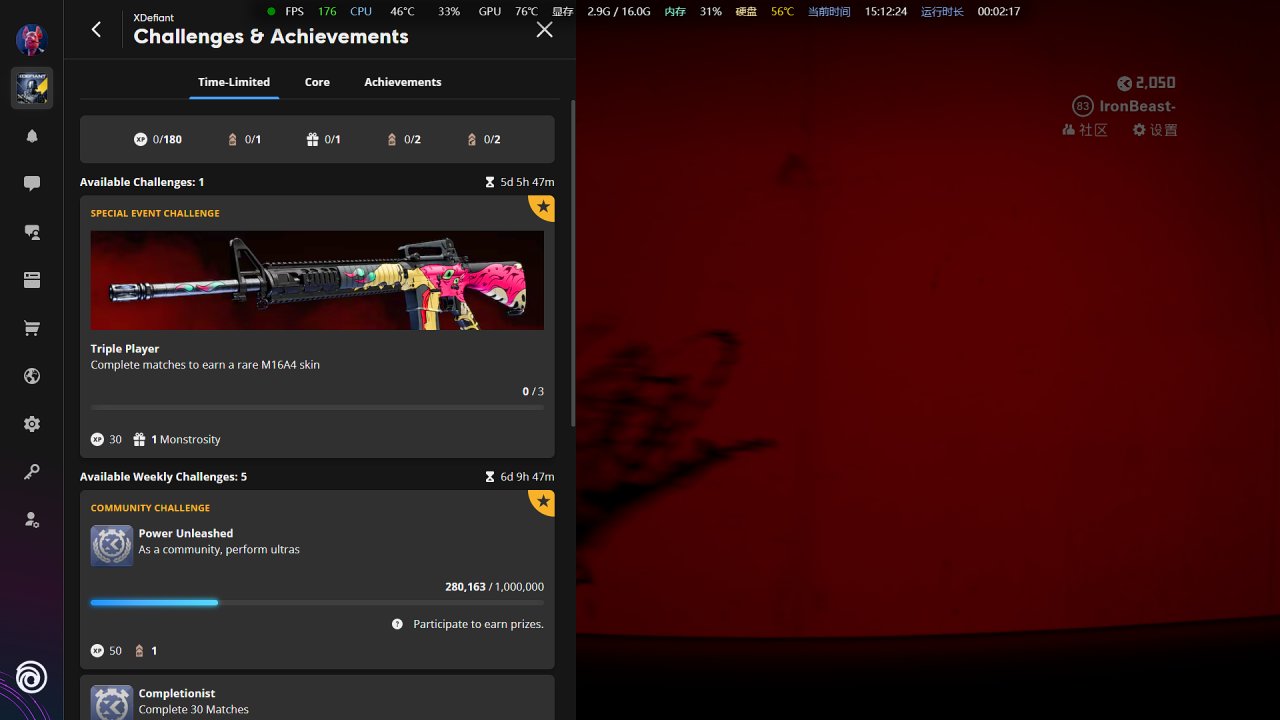This screenshot has width=1280, height=720.
Task: Click the Completionist challenge emblem
Action: 112,703
